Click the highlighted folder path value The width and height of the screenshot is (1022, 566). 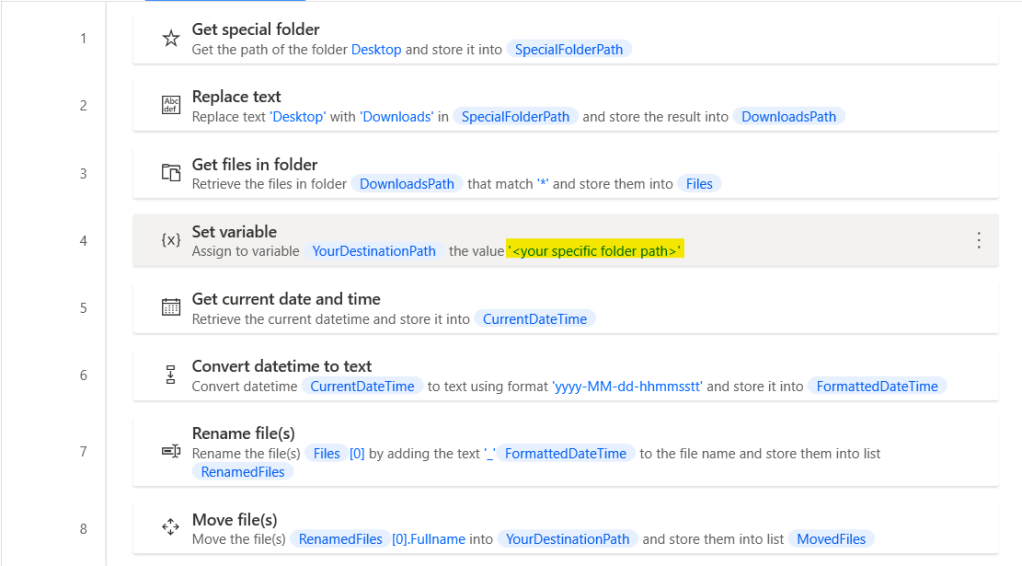pyautogui.click(x=595, y=251)
